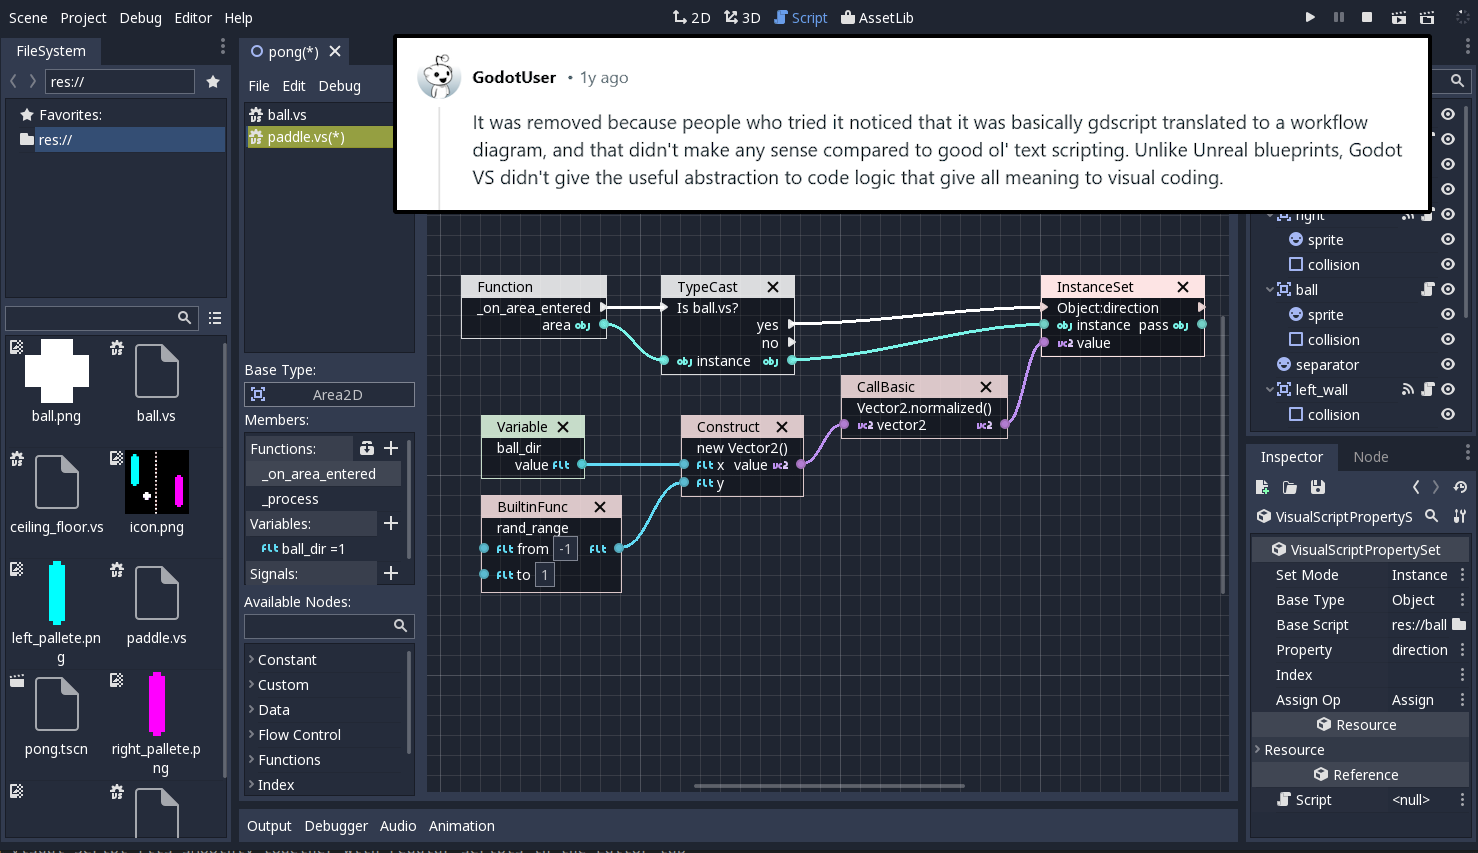The width and height of the screenshot is (1478, 853).
Task: Click the script icon beside the ball node
Action: click(1428, 289)
